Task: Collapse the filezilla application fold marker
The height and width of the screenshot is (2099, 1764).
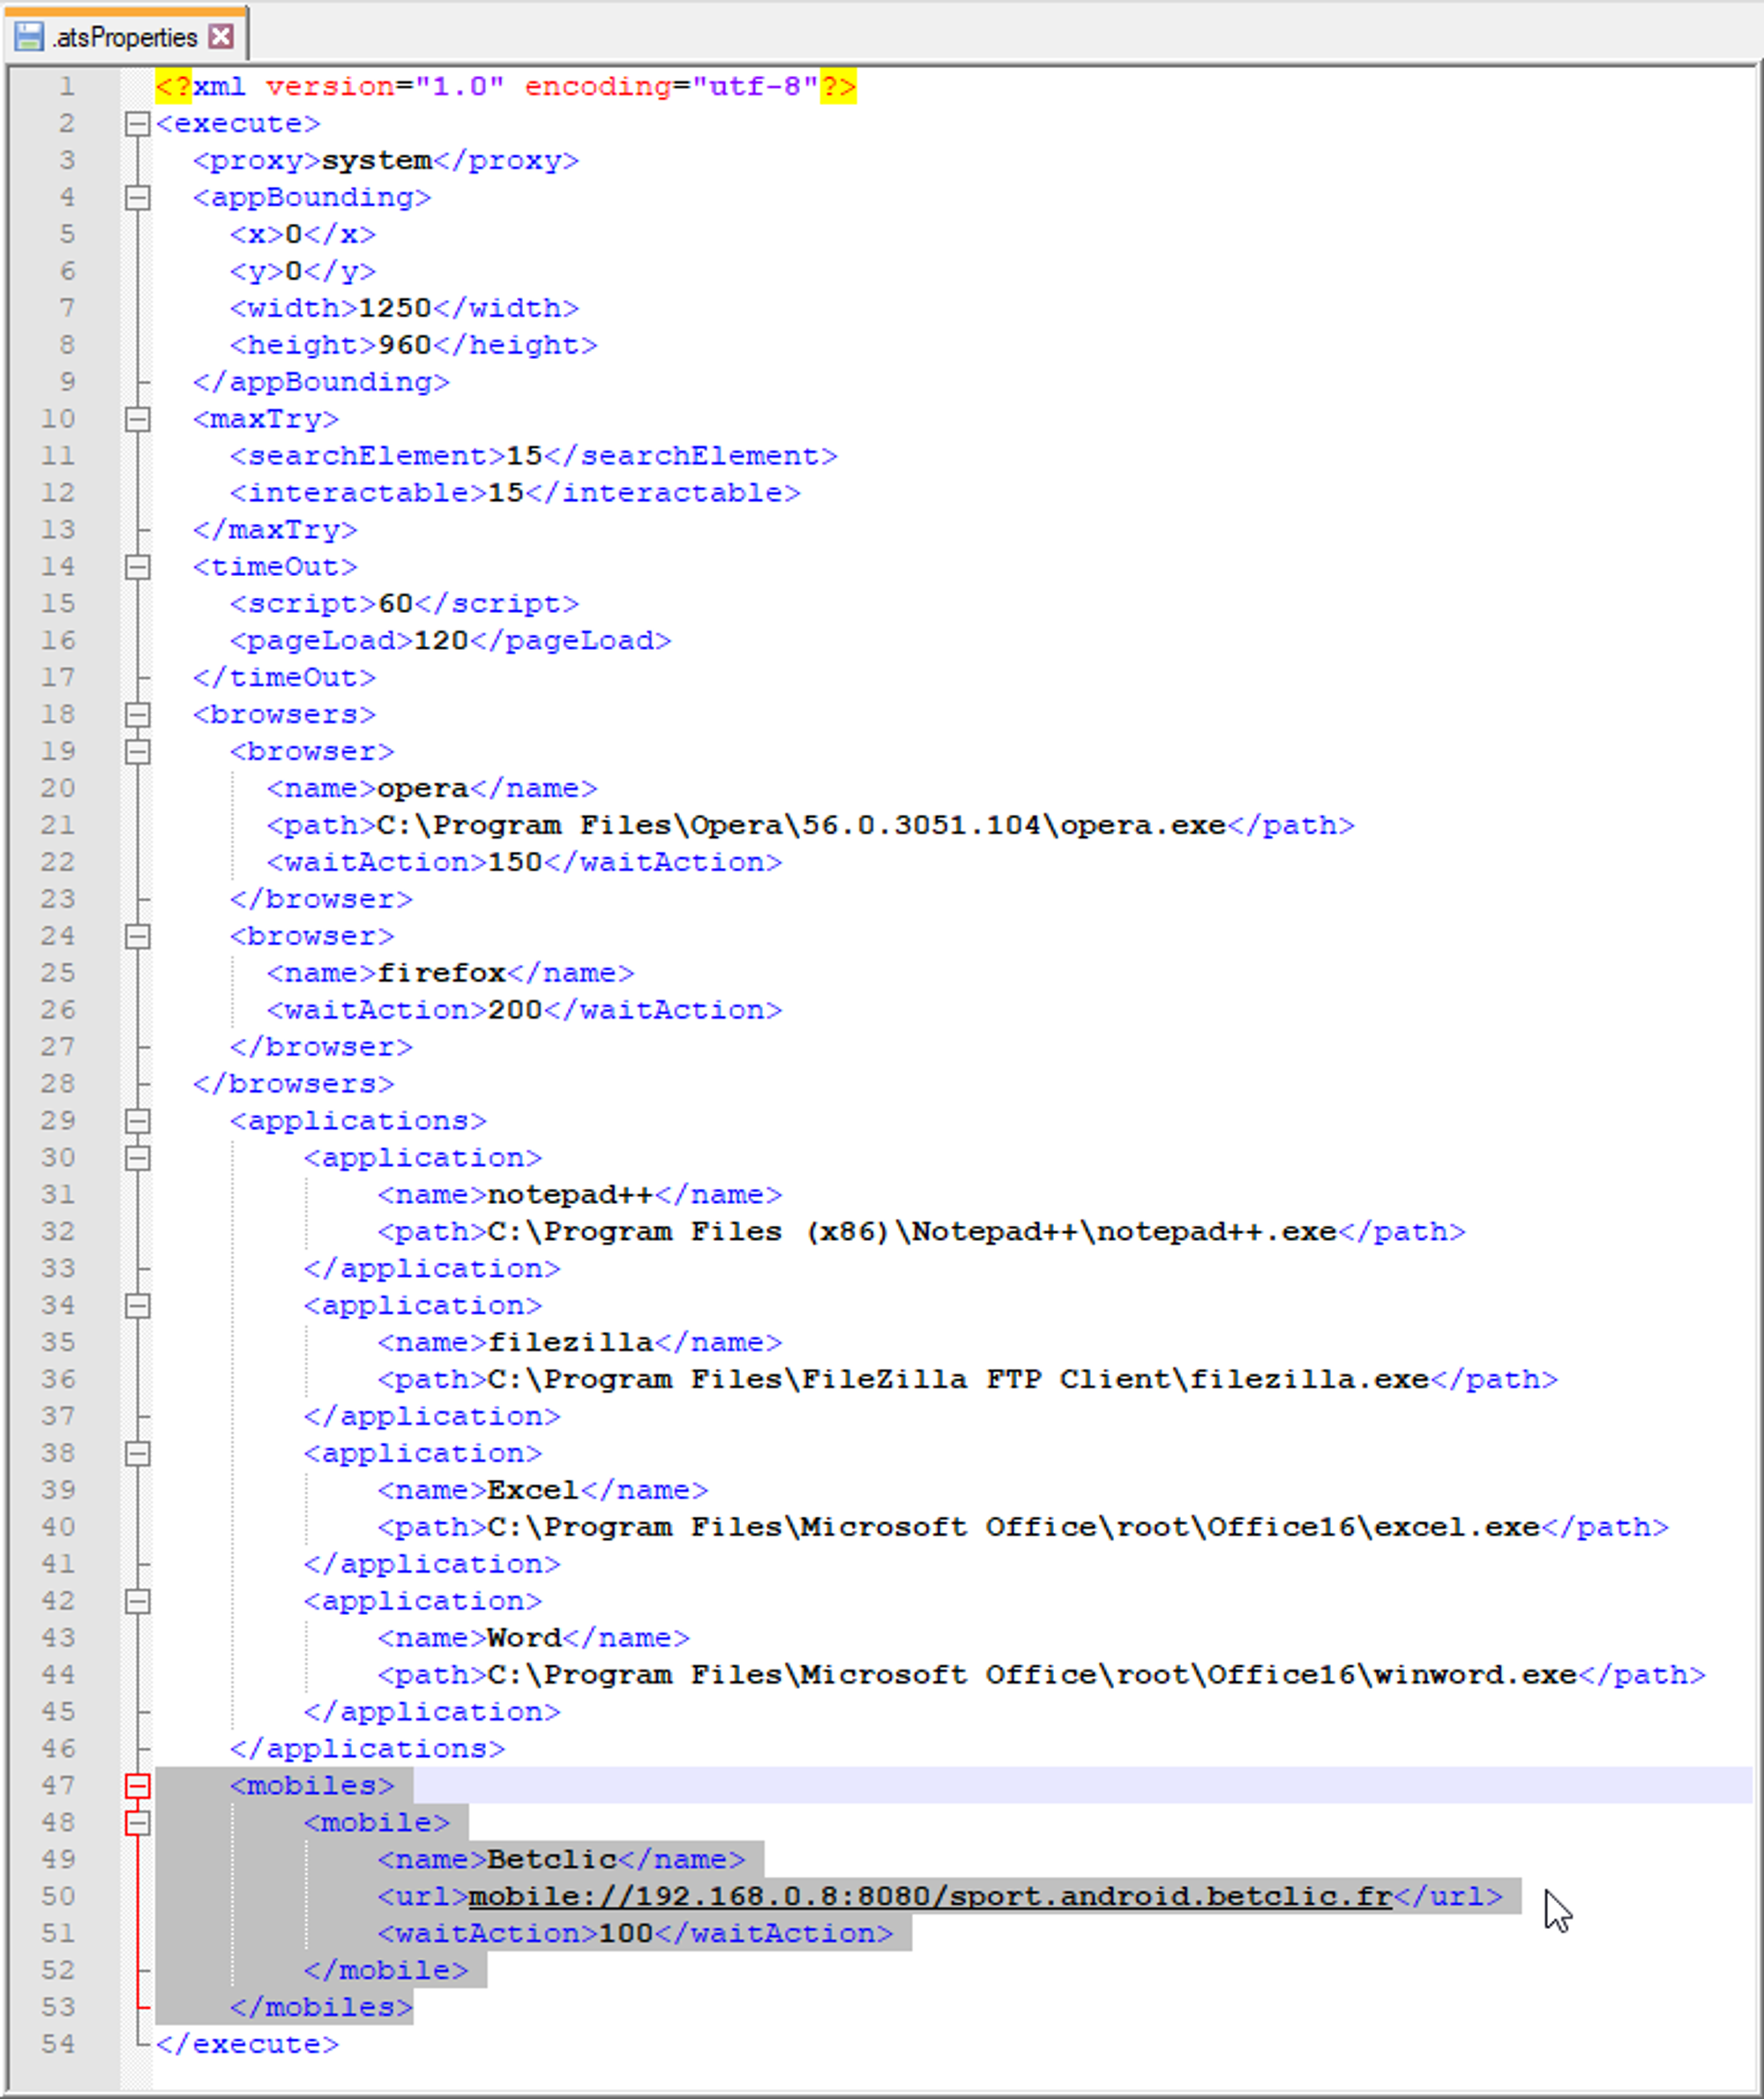Action: pyautogui.click(x=138, y=1306)
